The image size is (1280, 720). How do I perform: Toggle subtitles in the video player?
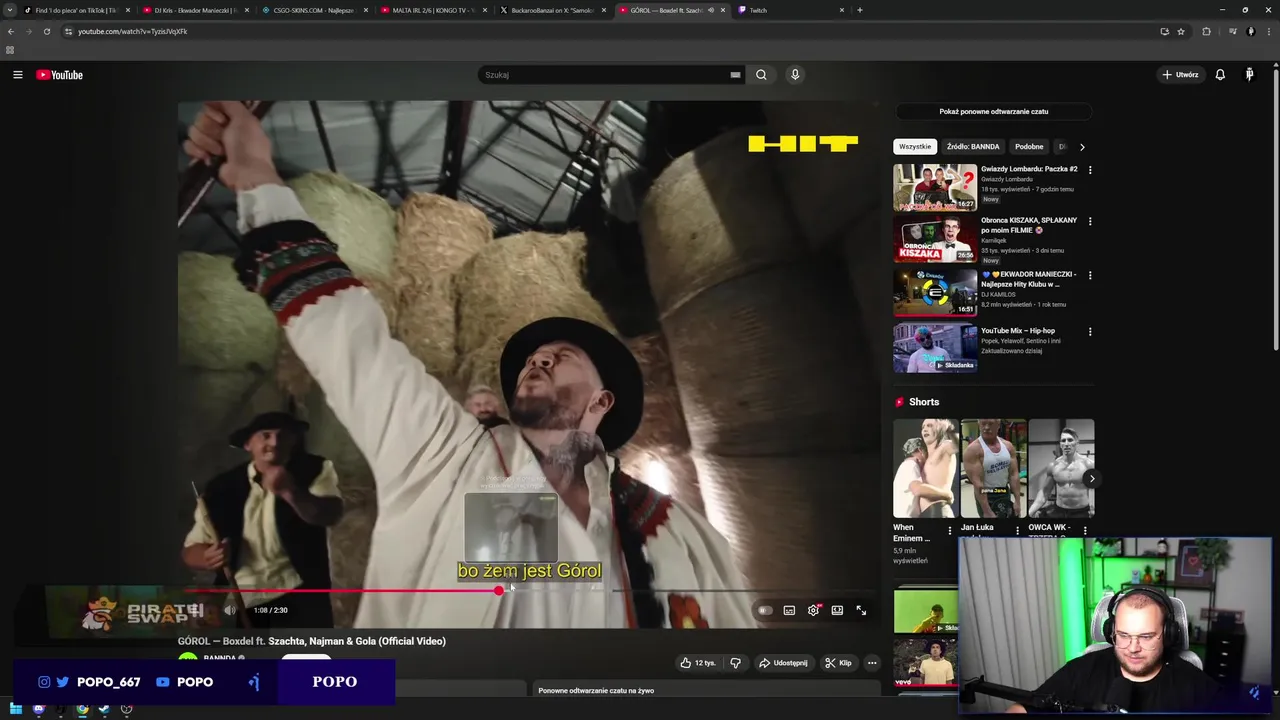click(x=789, y=610)
